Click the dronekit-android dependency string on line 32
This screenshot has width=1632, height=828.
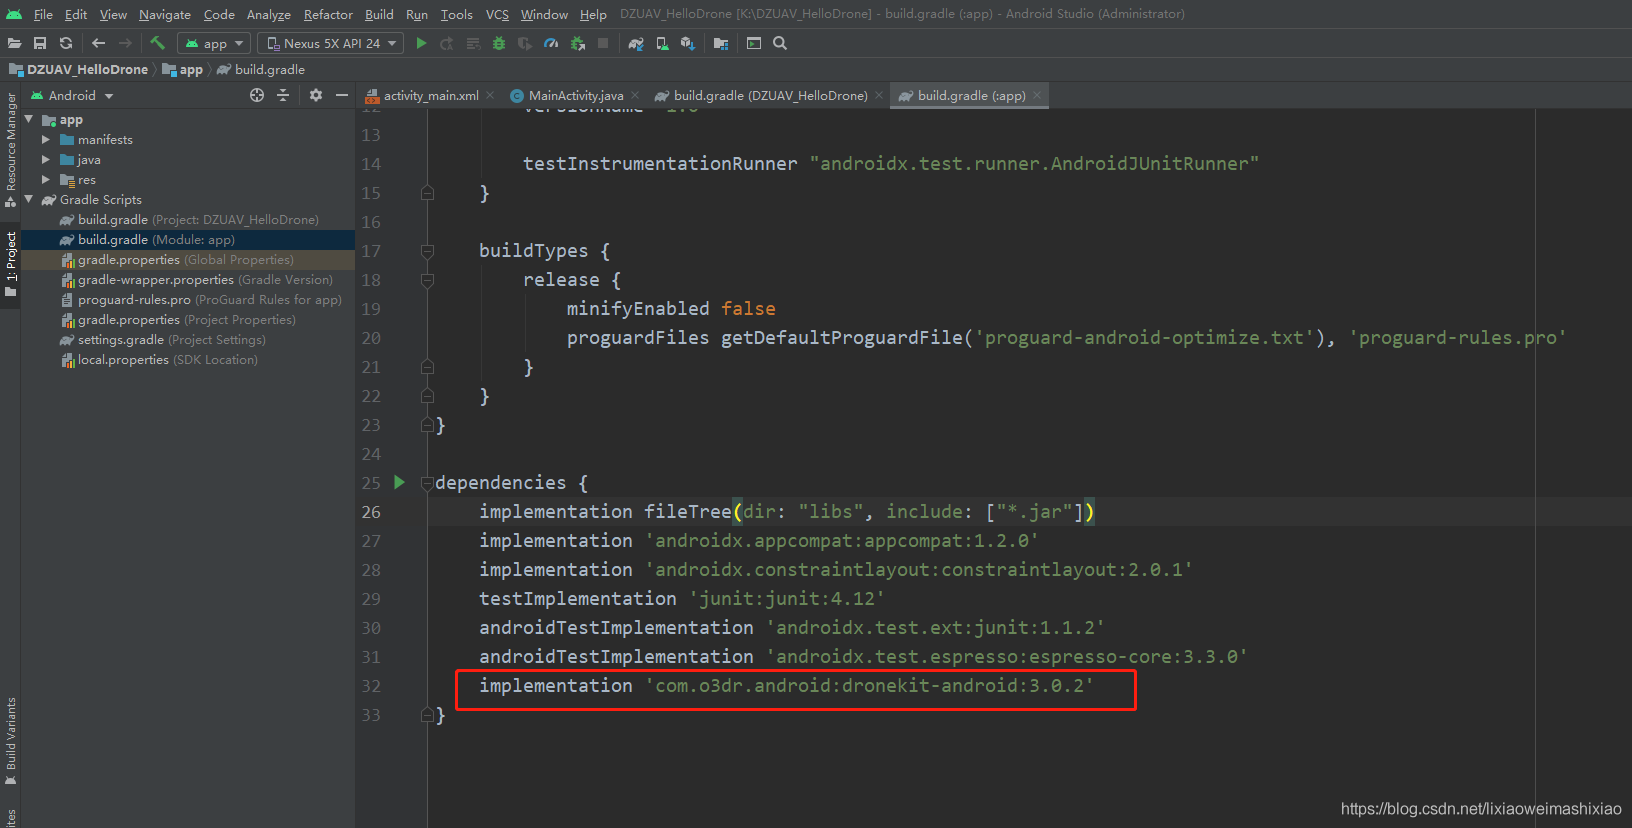(869, 686)
